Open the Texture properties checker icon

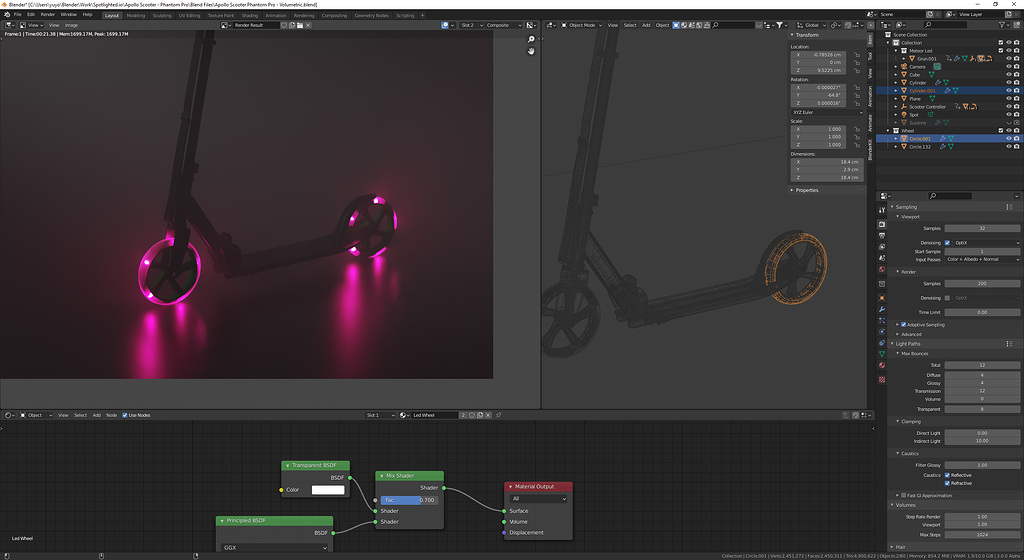(882, 379)
